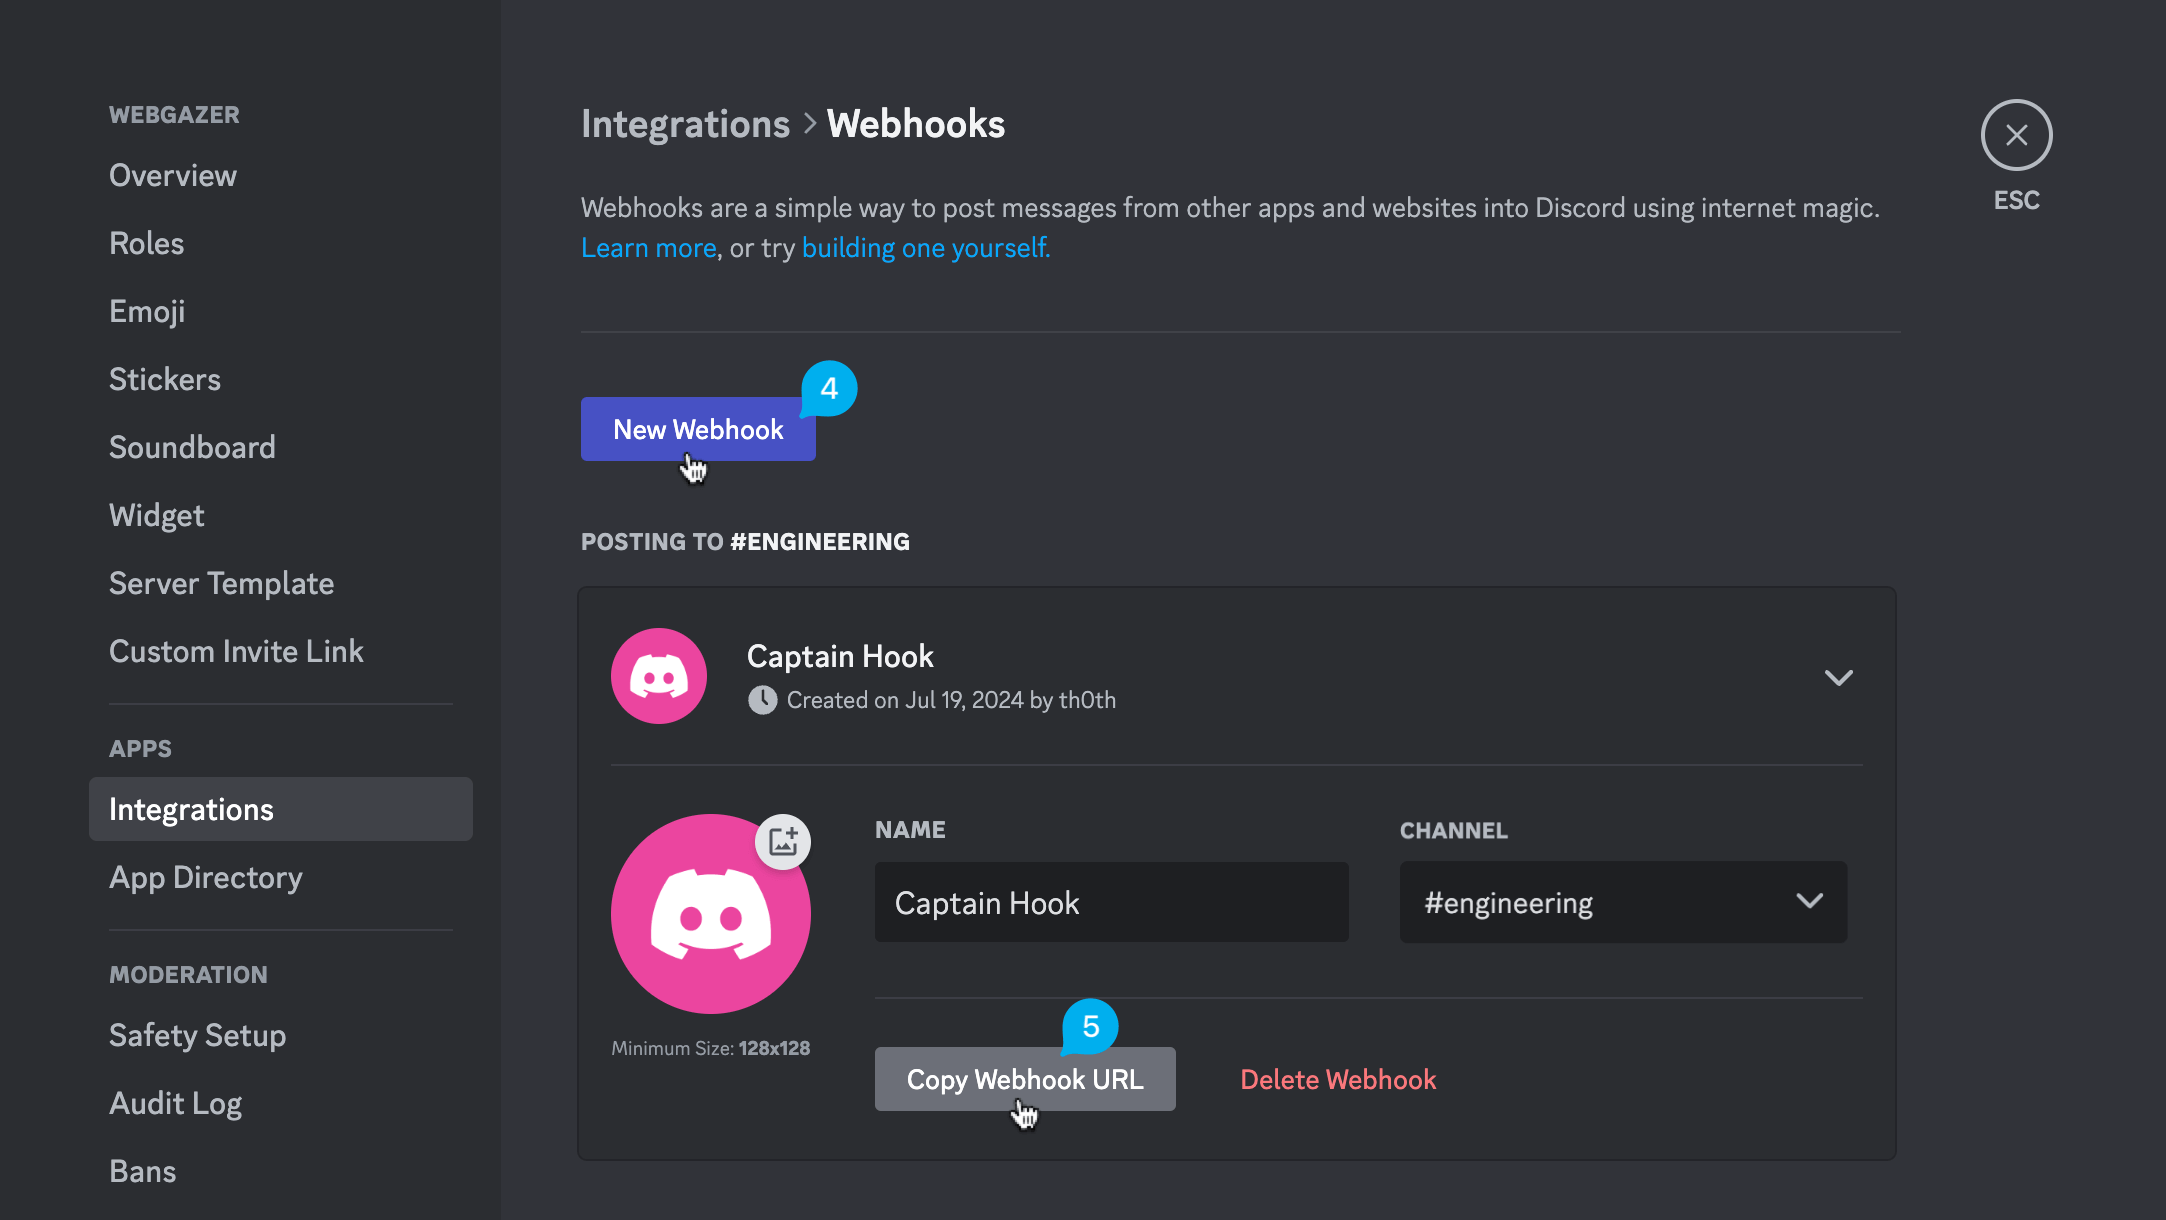The image size is (2166, 1220).
Task: Click the ESC close button top right
Action: [x=2016, y=135]
